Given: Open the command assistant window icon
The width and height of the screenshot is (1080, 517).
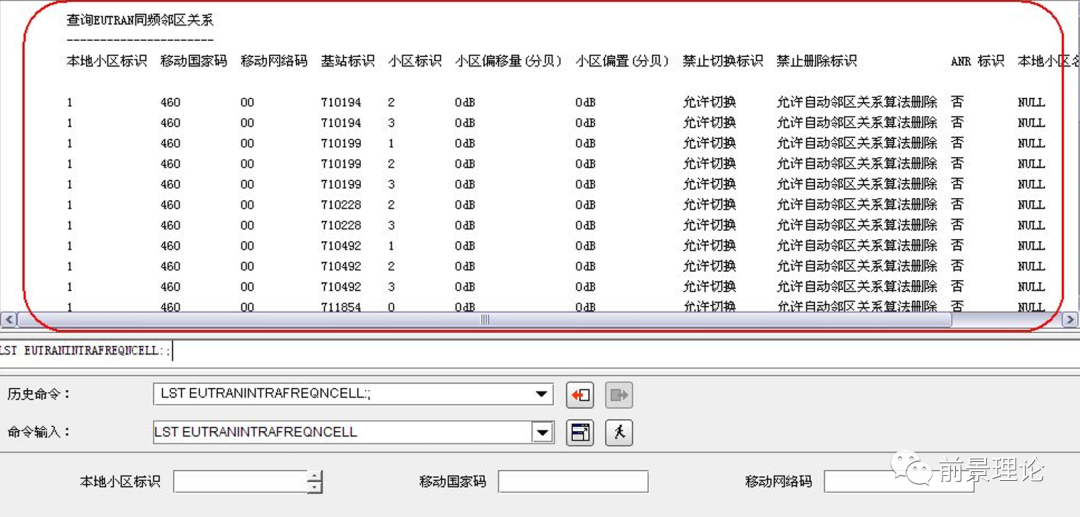Looking at the screenshot, I should 579,433.
